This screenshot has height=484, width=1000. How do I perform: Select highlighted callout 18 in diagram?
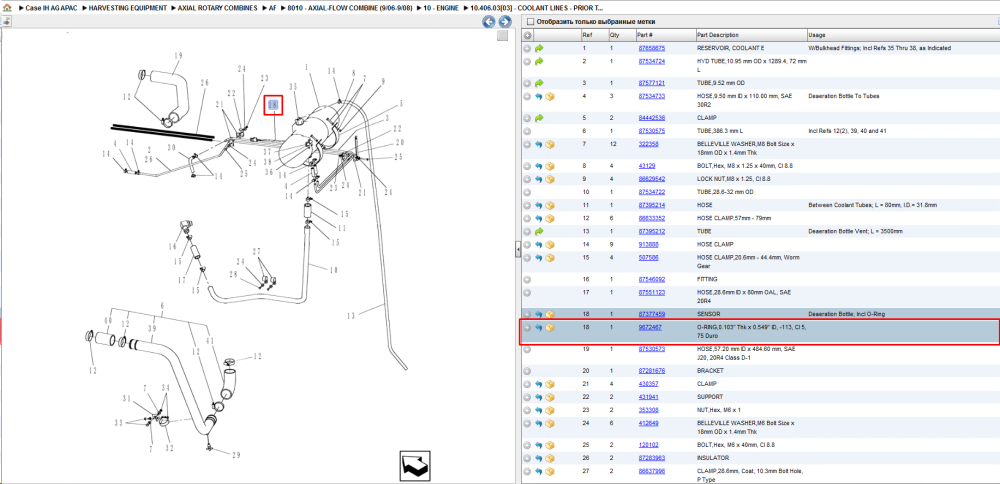point(274,106)
